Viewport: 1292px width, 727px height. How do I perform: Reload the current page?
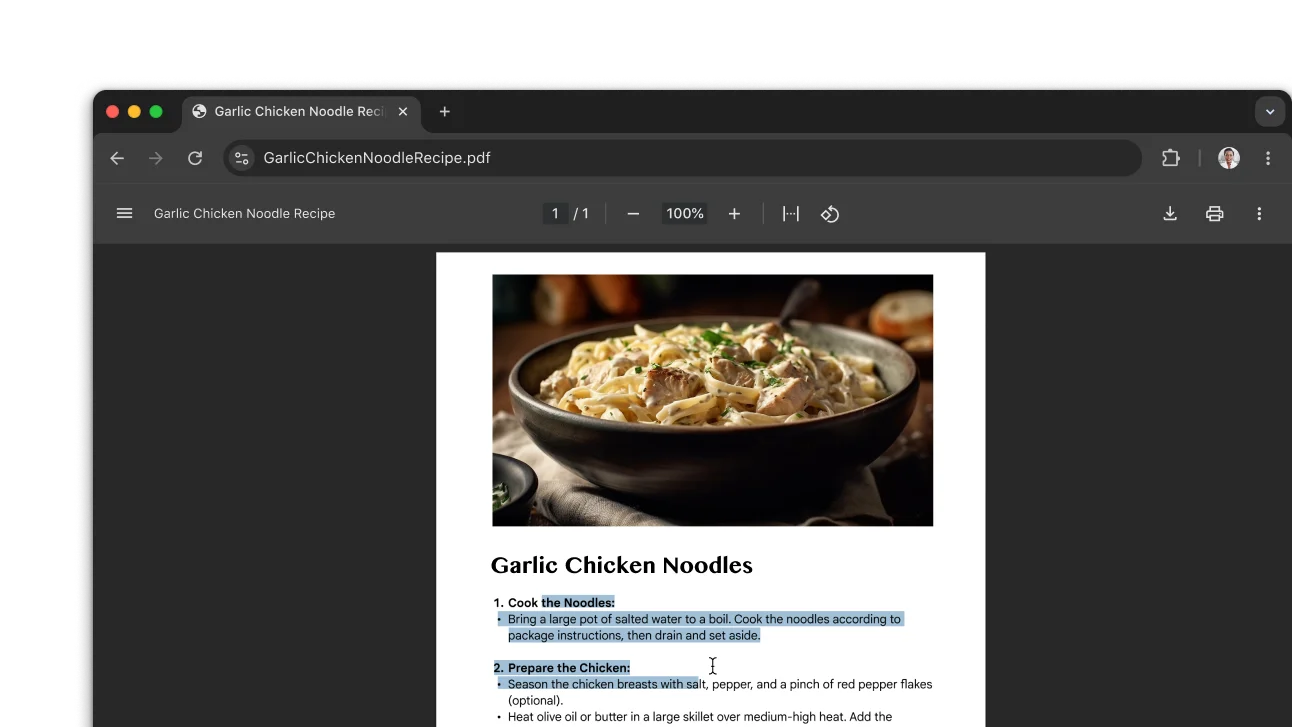[x=195, y=158]
